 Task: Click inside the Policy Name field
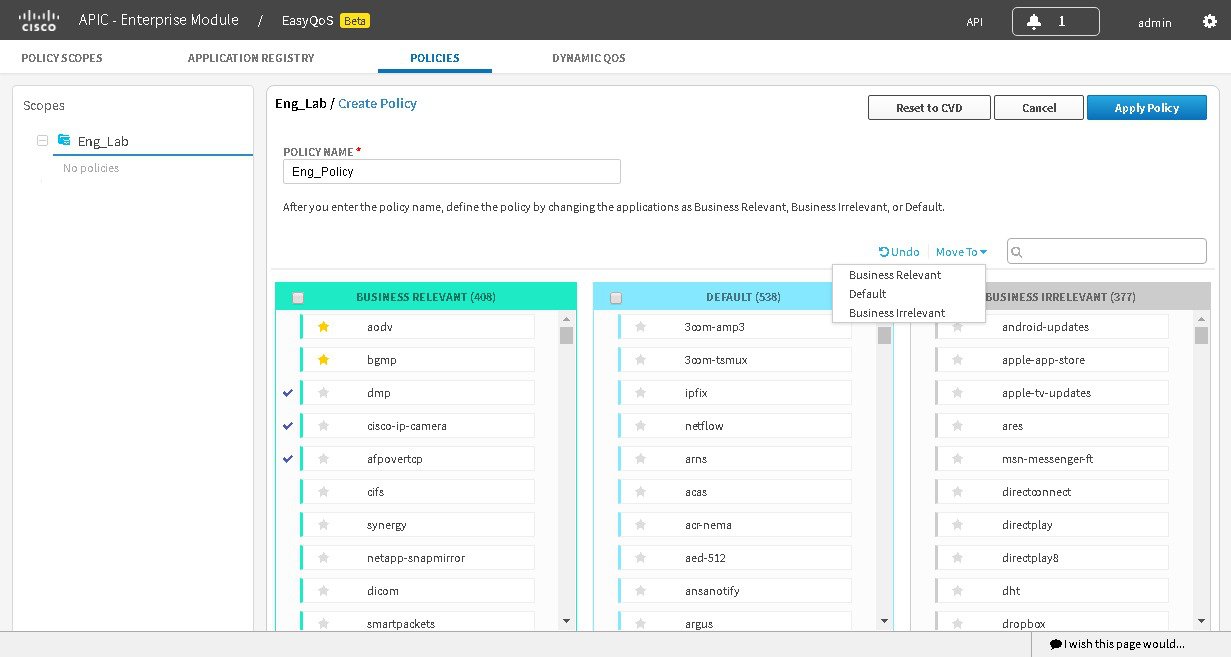(x=451, y=171)
